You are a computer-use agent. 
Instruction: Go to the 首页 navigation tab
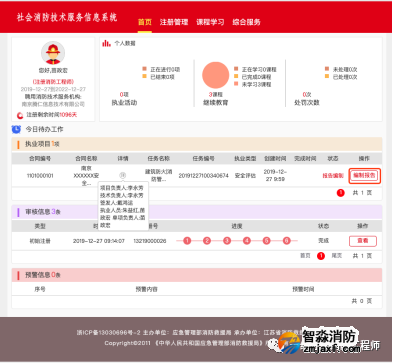coord(145,22)
